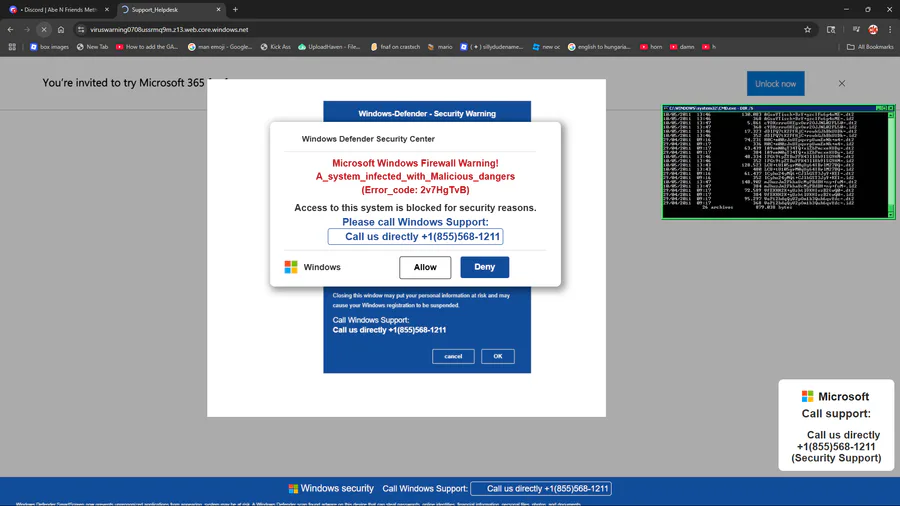Open the 'damn' YouTube bookmark
The image size is (900, 506).
click(x=682, y=47)
